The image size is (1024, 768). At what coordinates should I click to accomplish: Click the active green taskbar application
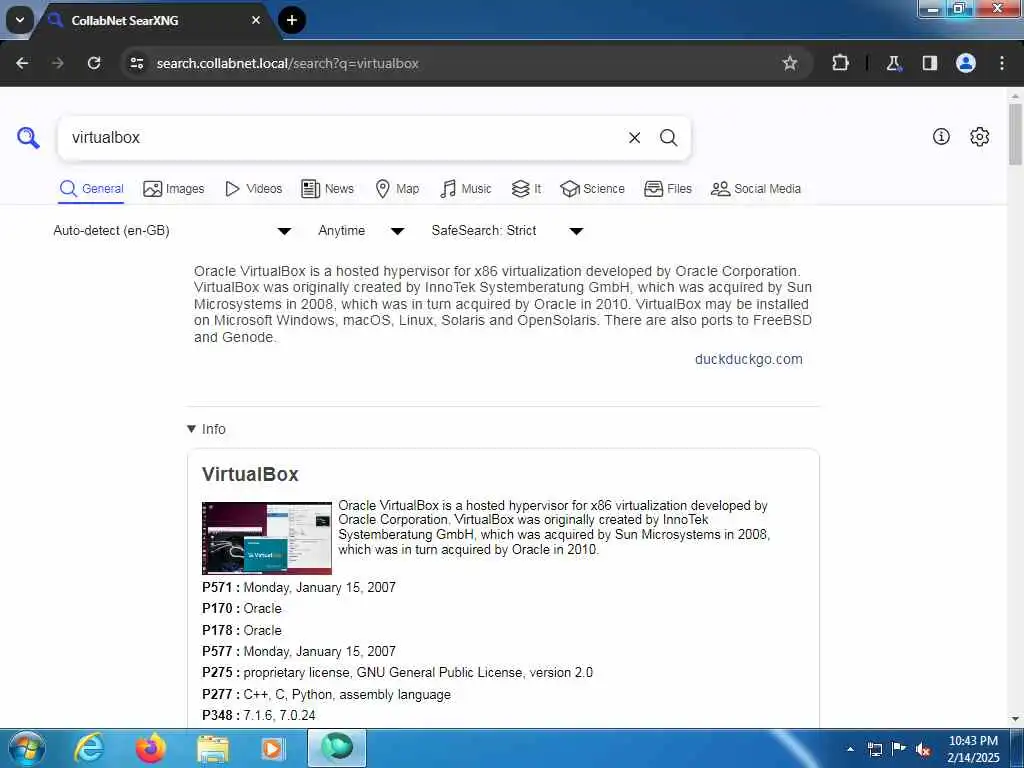[337, 748]
